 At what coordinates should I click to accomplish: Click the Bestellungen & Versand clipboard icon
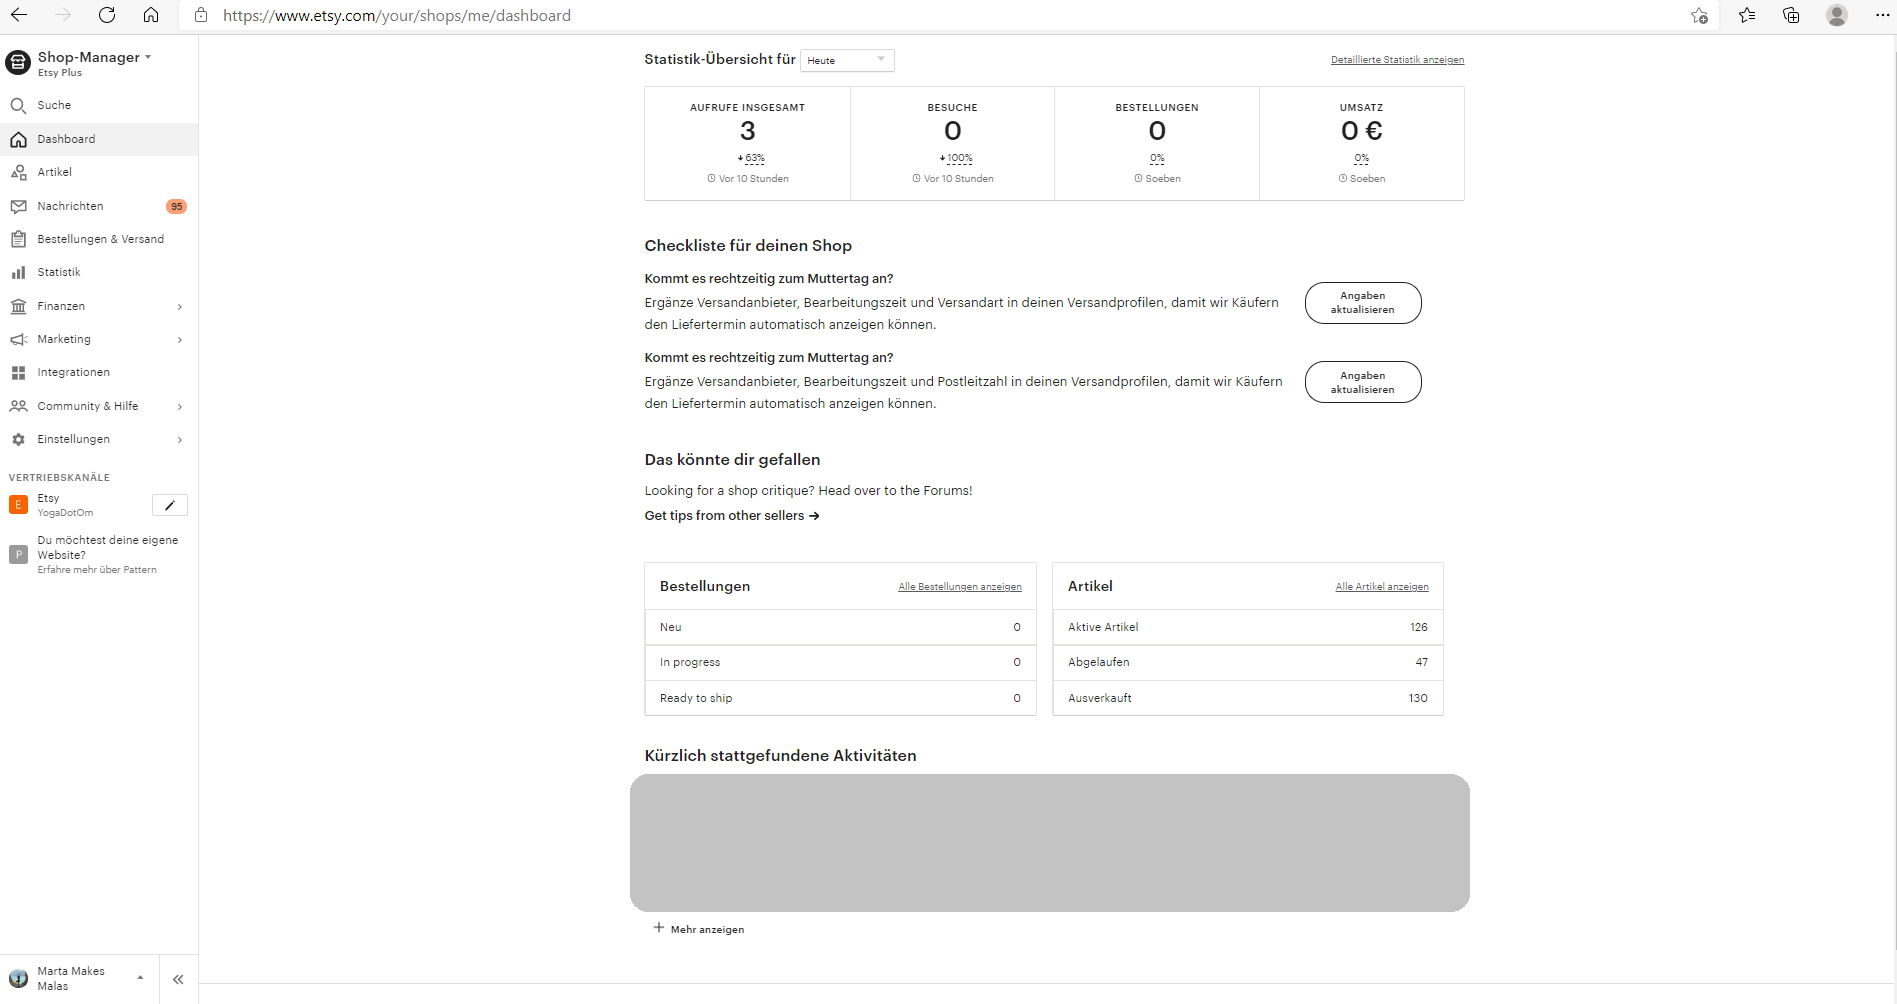(18, 239)
